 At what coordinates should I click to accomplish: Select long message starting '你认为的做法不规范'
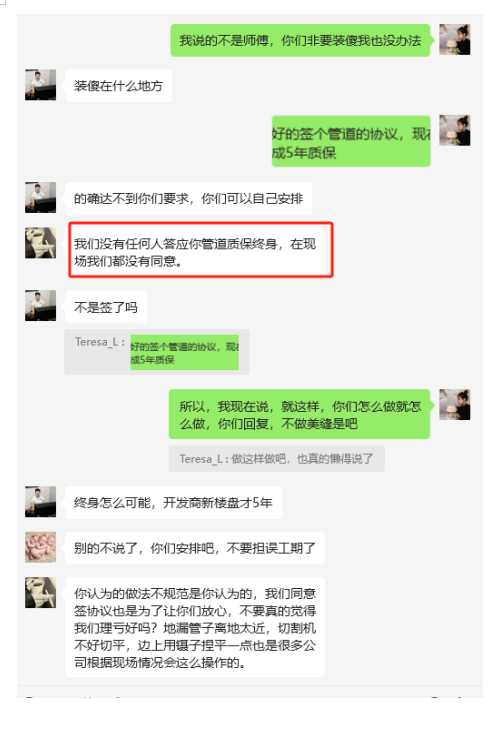click(195, 627)
